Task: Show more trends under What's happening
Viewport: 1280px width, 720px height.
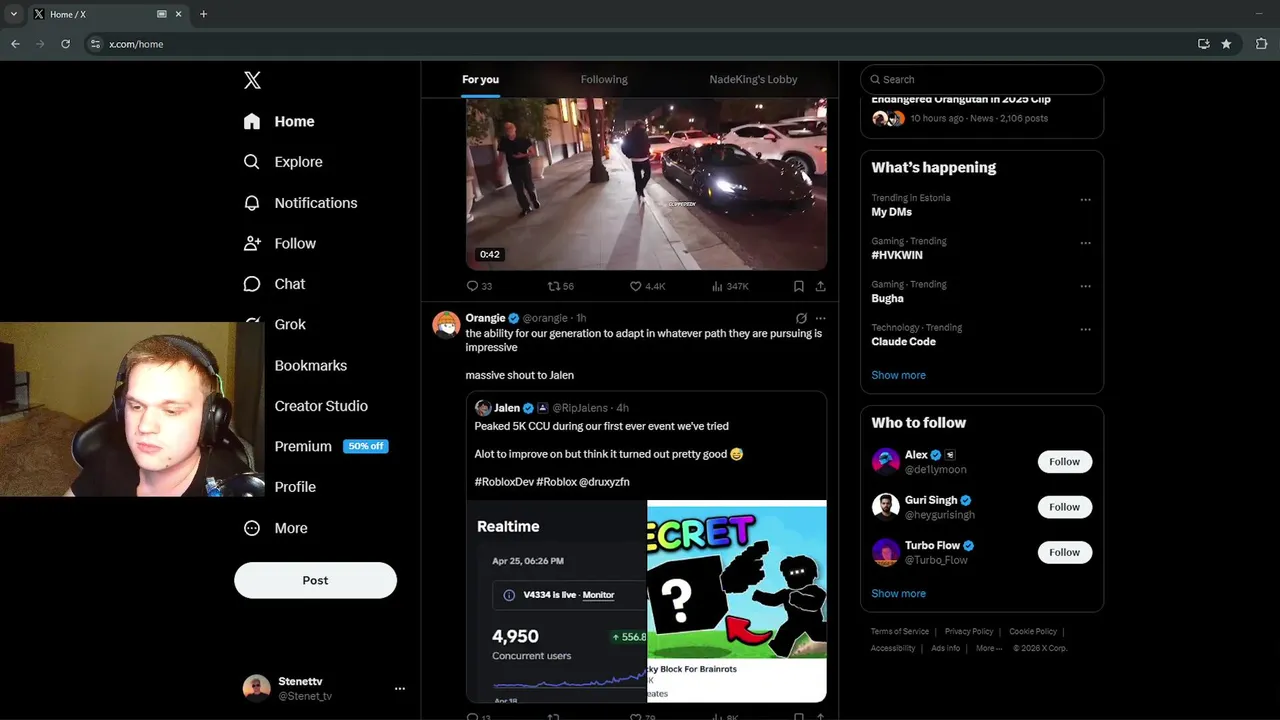Action: tap(898, 375)
